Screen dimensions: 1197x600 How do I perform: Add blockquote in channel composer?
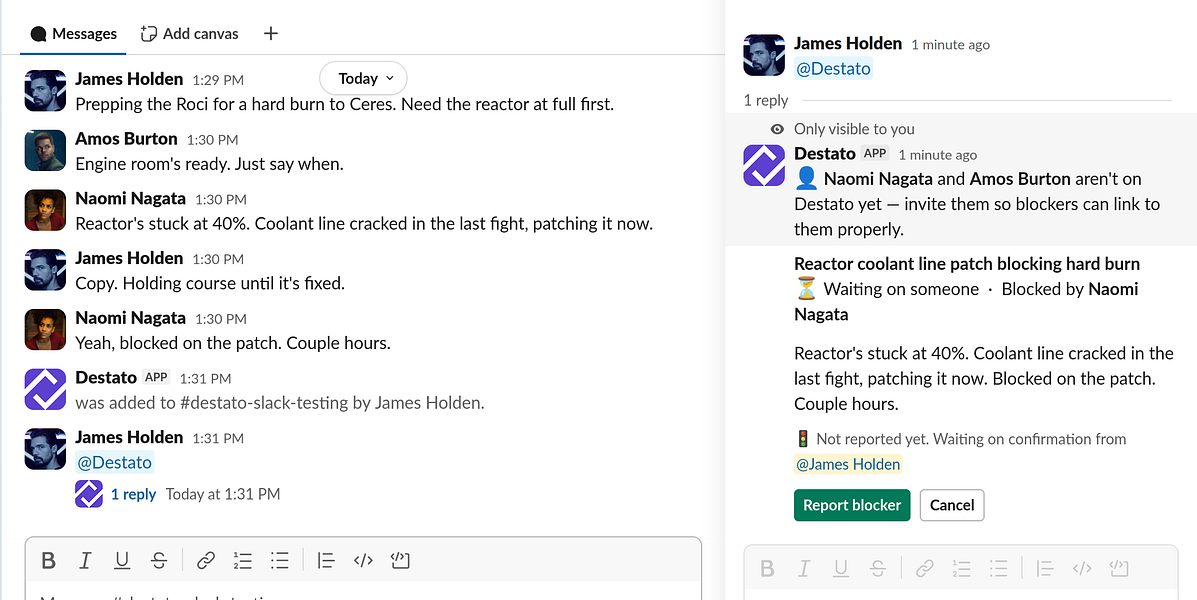(x=326, y=561)
